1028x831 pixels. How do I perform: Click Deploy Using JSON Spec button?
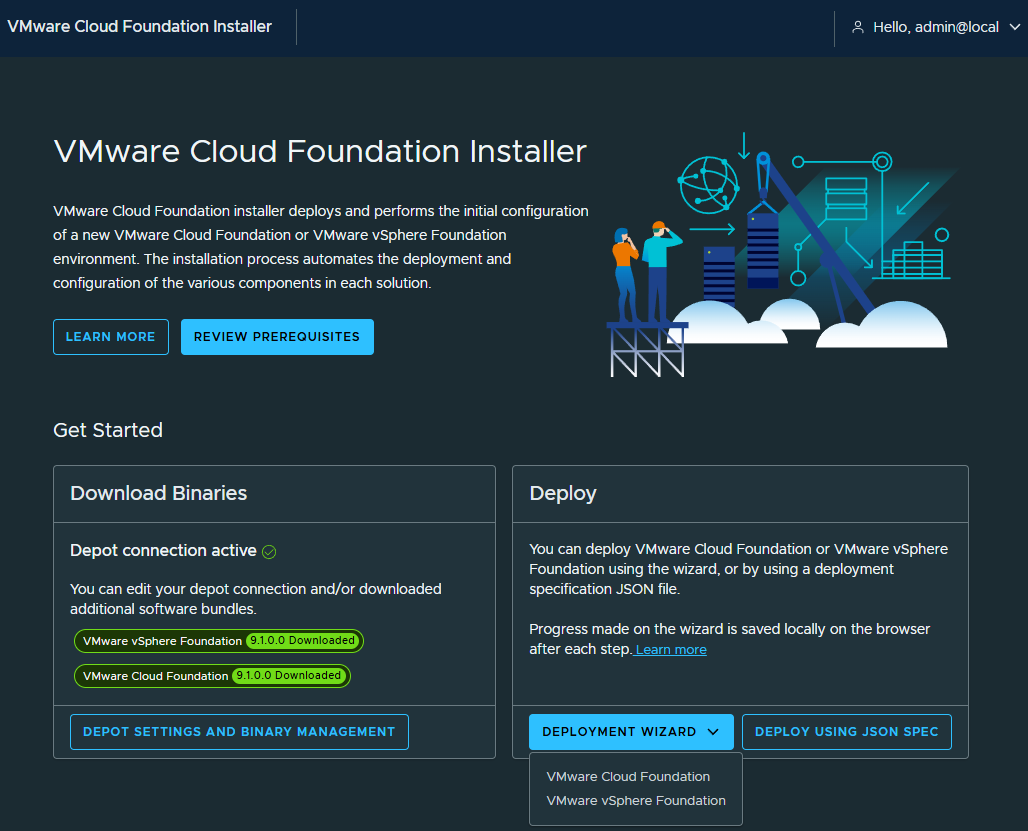pyautogui.click(x=846, y=732)
